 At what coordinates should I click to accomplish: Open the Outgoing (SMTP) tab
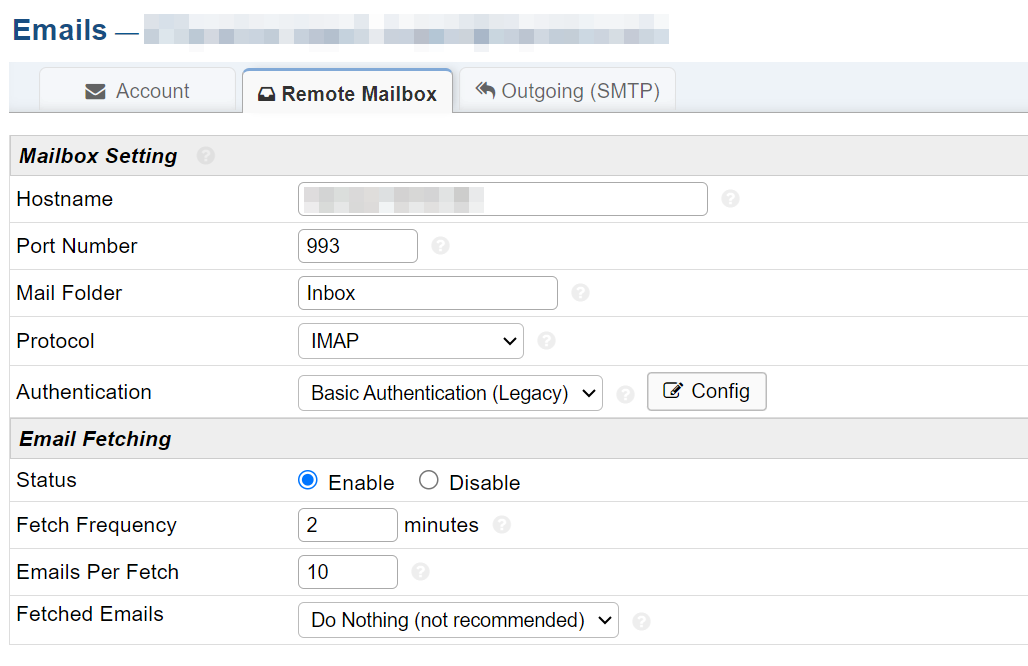567,91
